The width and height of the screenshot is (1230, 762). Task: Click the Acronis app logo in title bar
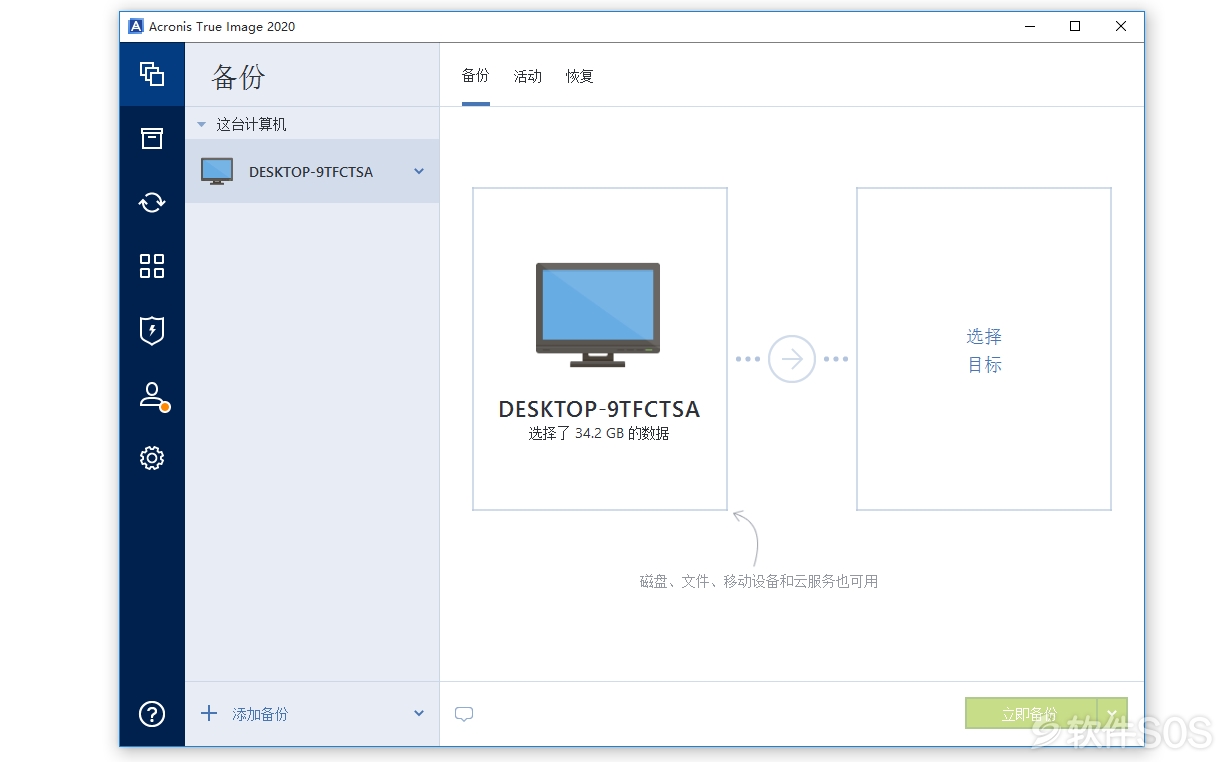(136, 26)
